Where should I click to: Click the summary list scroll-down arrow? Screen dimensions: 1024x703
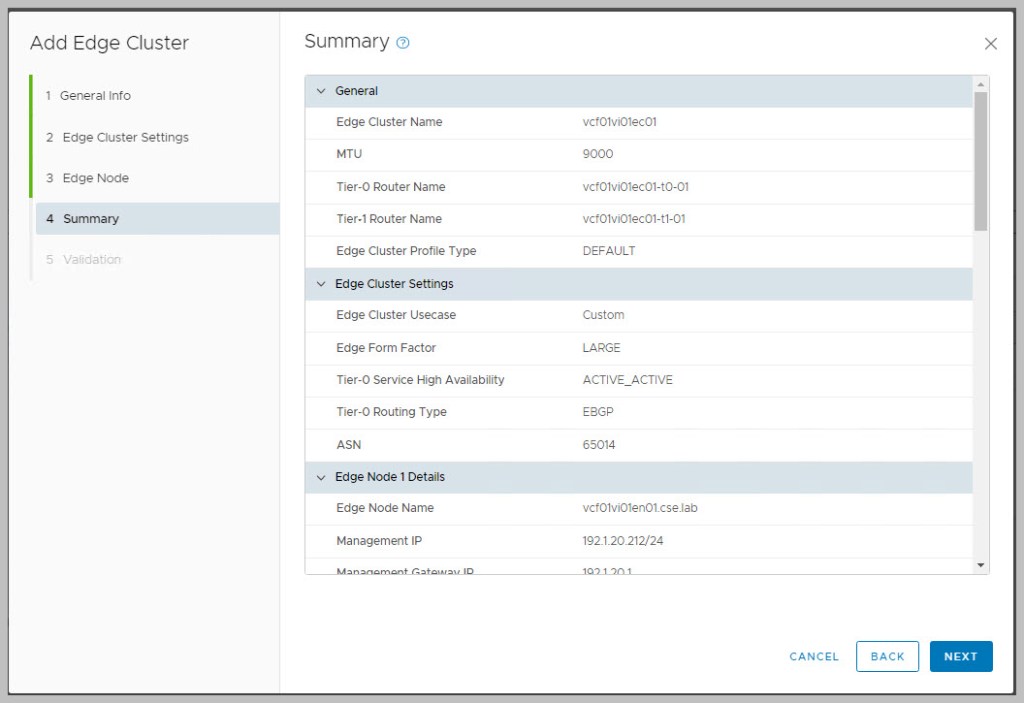[x=981, y=566]
